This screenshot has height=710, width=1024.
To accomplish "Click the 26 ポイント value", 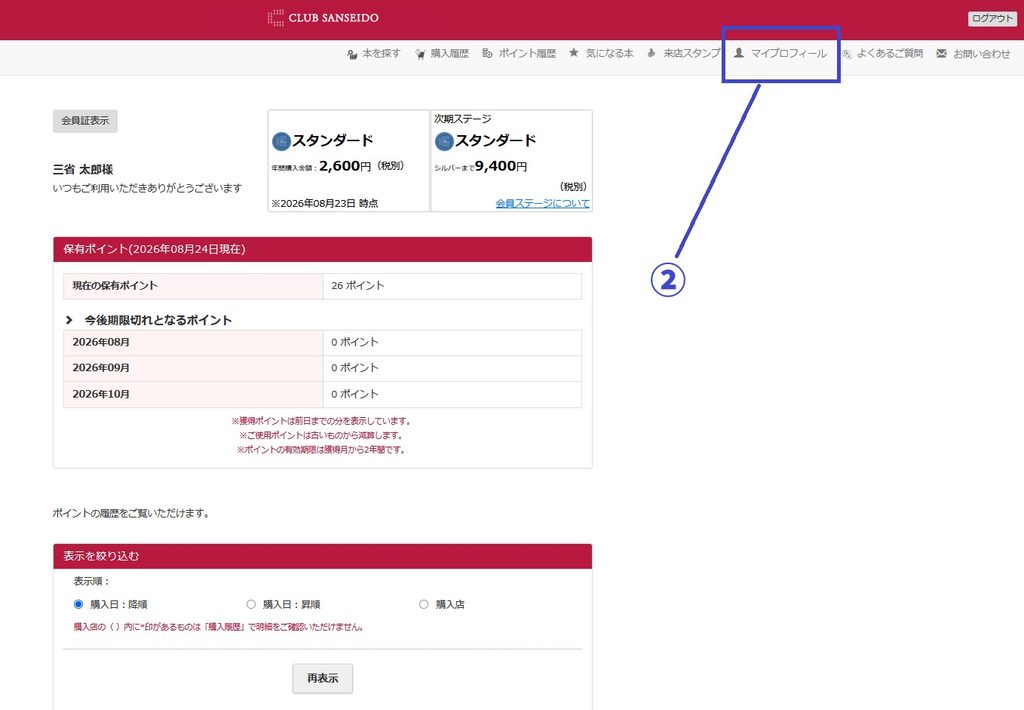I will pos(358,285).
